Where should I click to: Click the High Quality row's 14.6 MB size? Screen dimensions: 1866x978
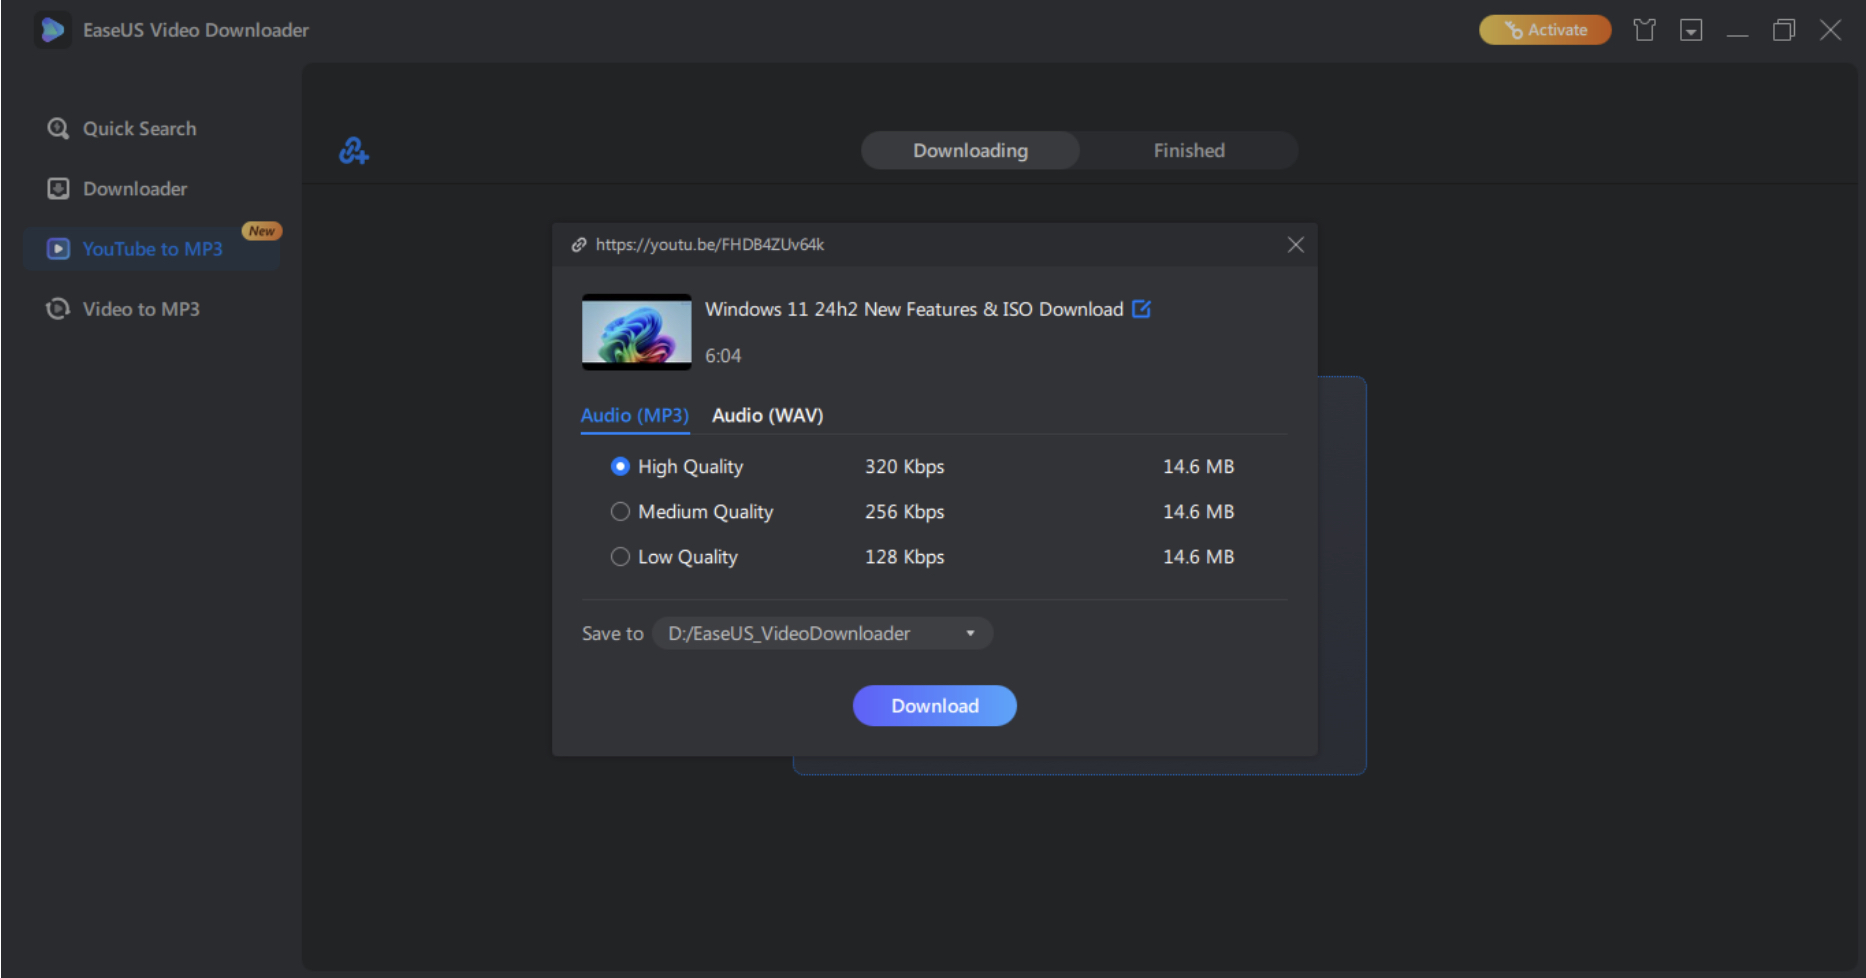pyautogui.click(x=1199, y=467)
